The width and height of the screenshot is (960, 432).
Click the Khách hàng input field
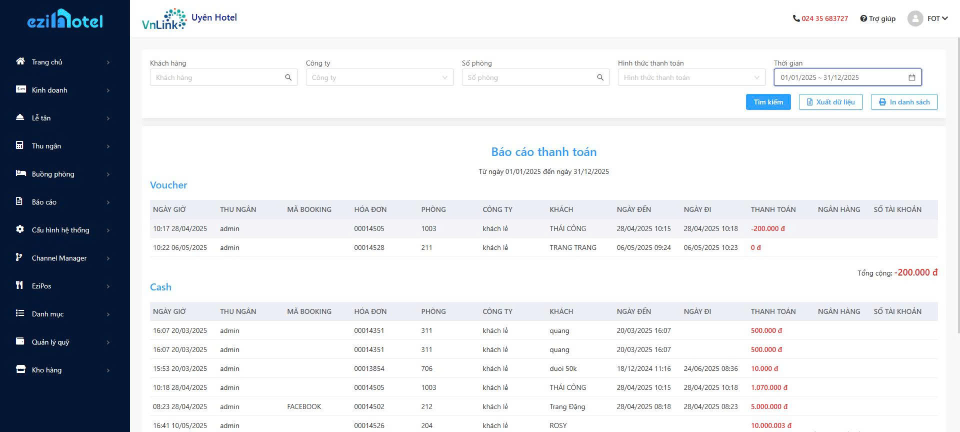point(223,77)
